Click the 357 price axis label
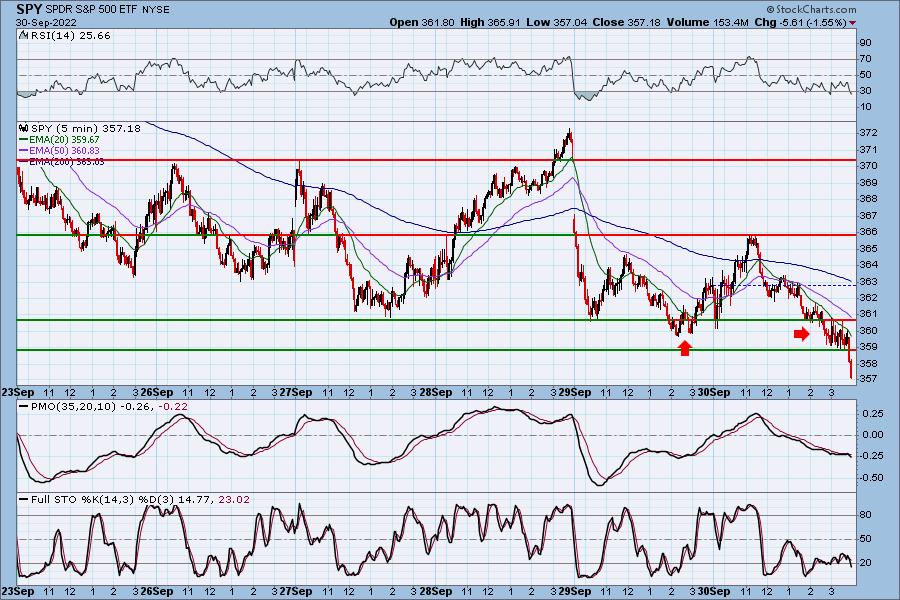 (x=869, y=378)
